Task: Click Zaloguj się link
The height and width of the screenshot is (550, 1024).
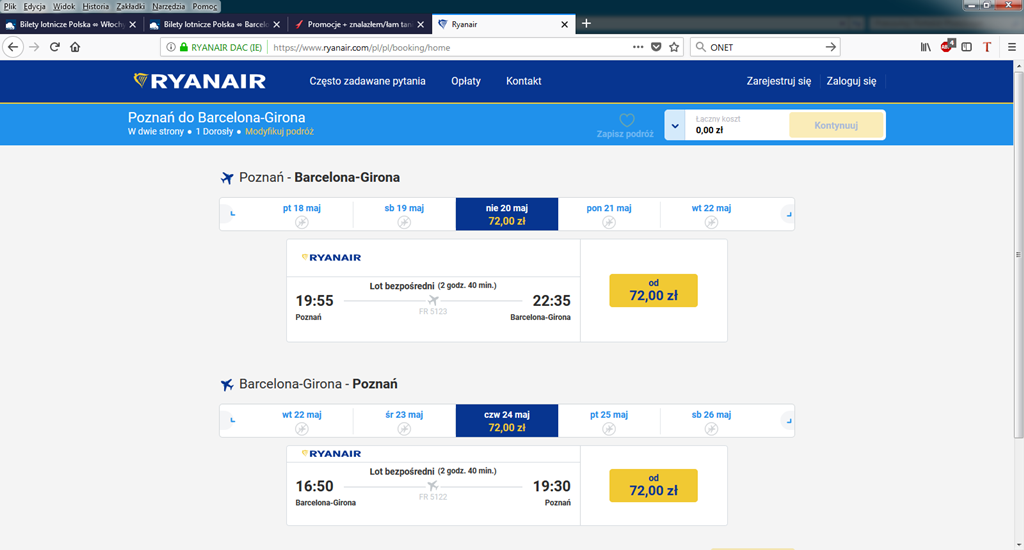Action: point(851,81)
